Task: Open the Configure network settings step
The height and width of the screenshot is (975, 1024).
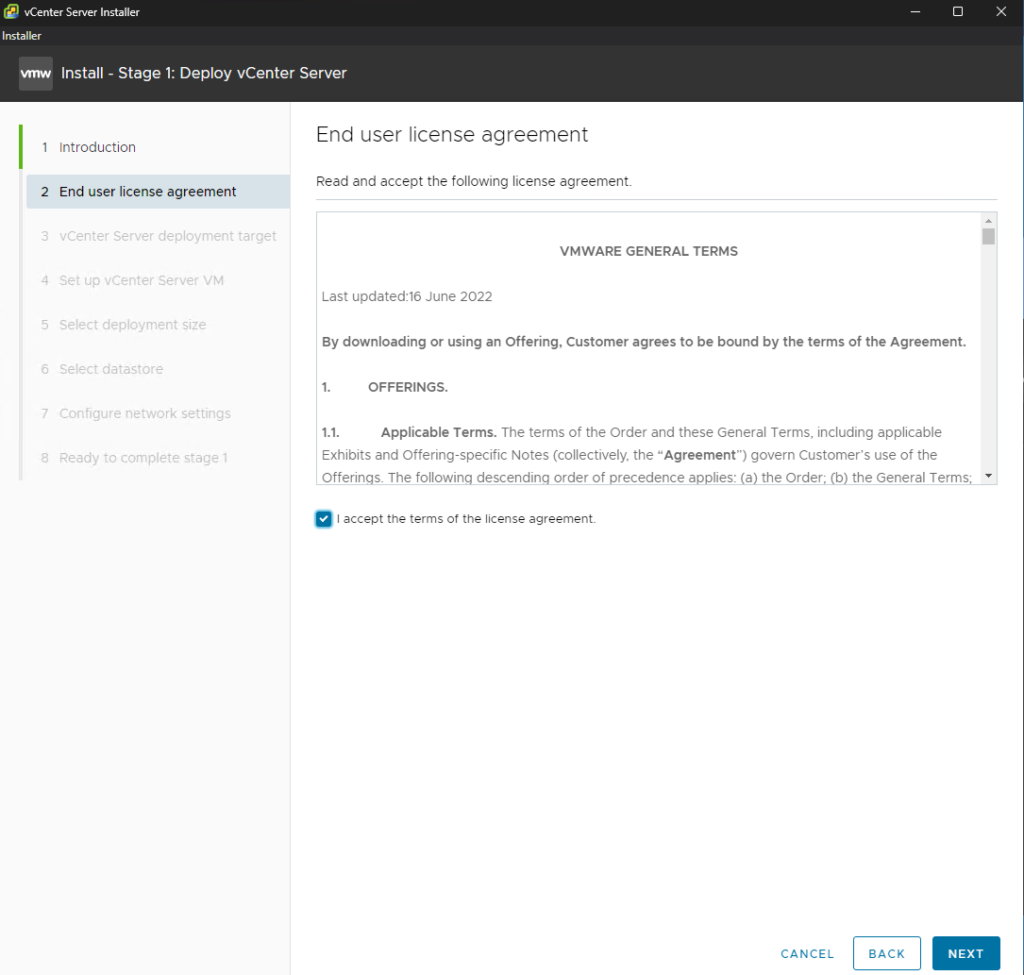Action: 144,413
